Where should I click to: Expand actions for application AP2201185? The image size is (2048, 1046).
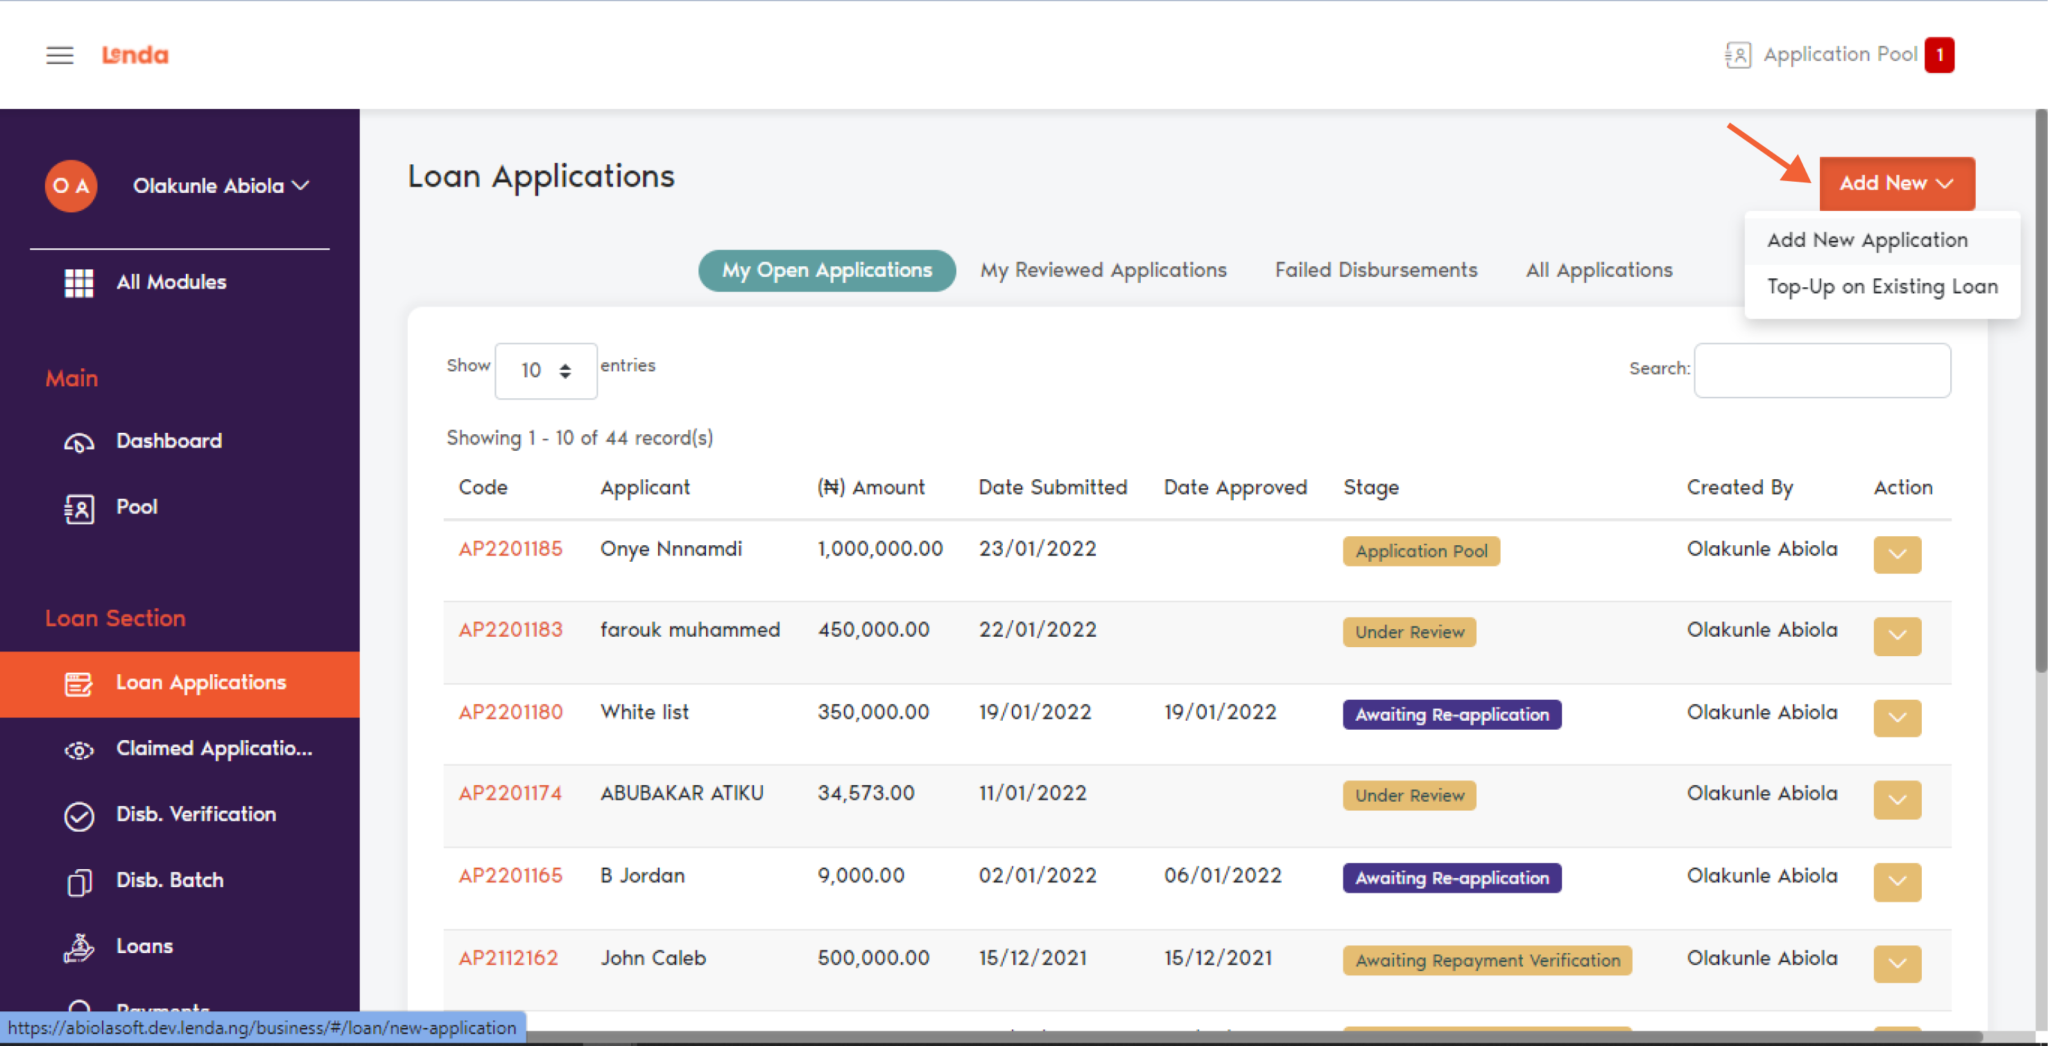point(1897,554)
